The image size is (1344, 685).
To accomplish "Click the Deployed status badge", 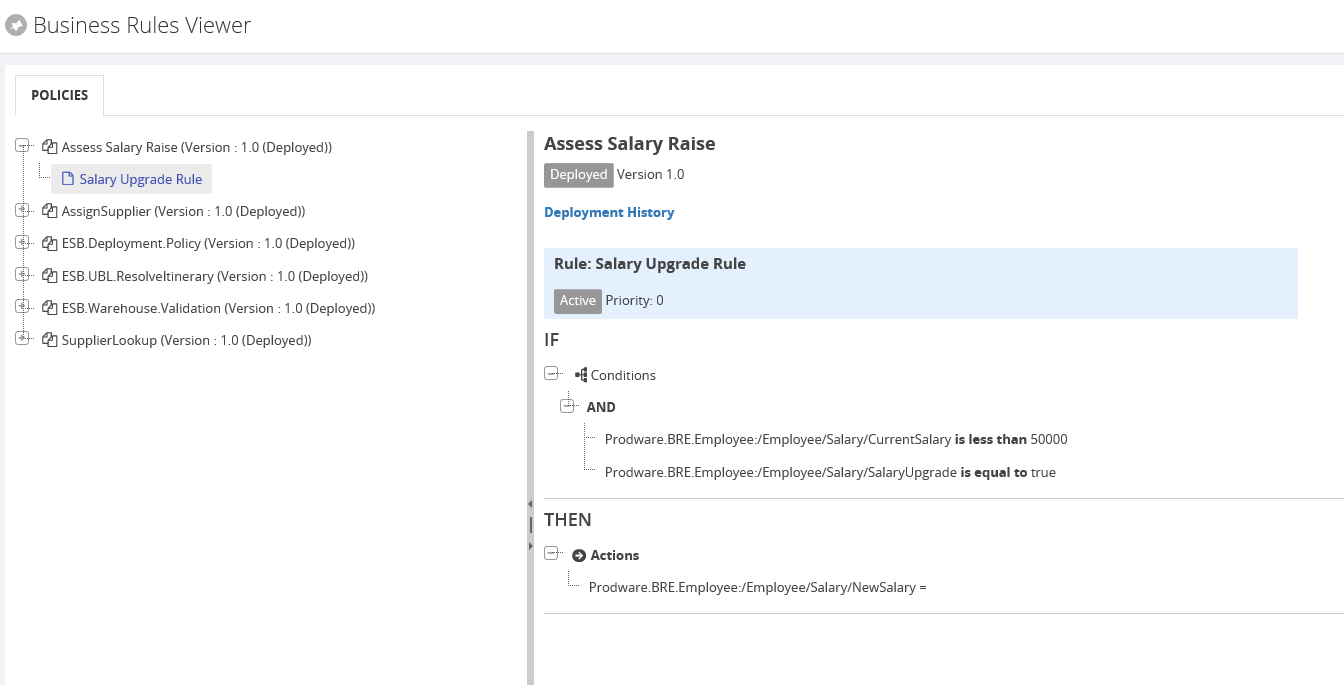I will pos(578,174).
